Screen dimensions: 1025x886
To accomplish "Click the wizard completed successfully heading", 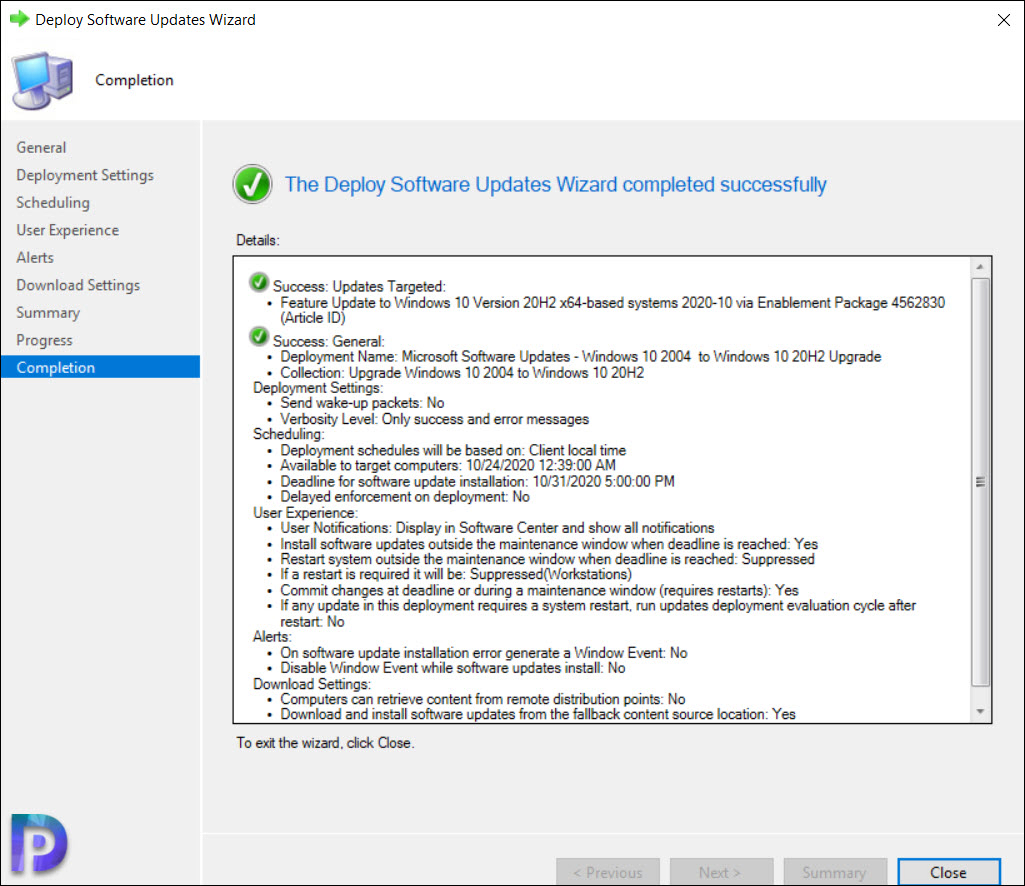I will coord(556,184).
